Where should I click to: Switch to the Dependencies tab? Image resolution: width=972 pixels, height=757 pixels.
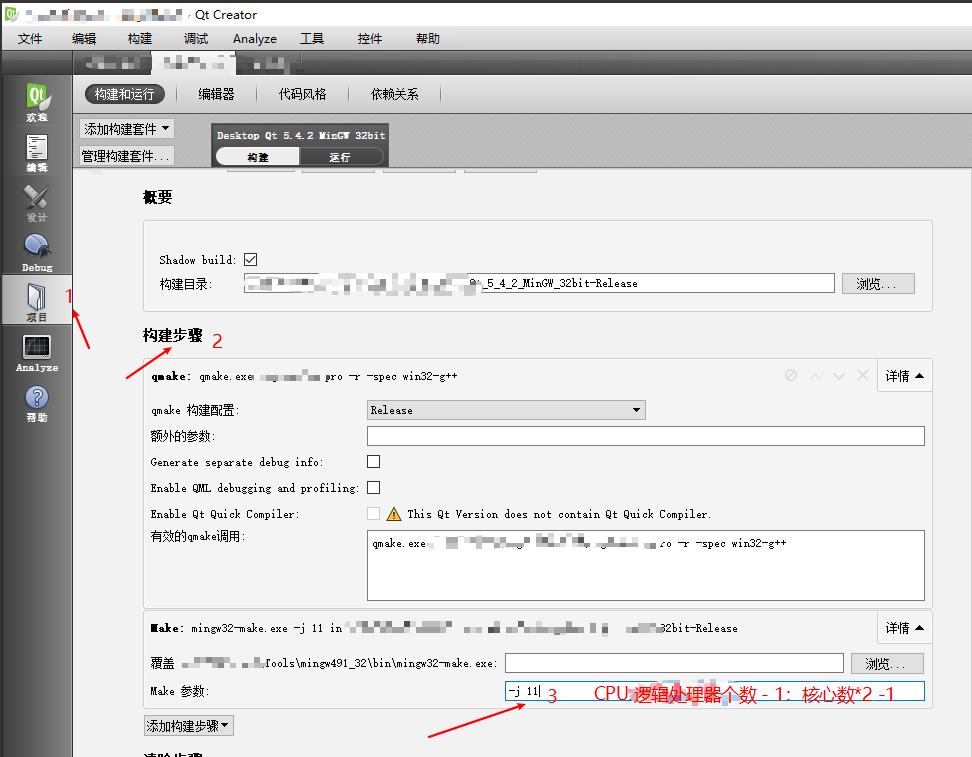[394, 94]
